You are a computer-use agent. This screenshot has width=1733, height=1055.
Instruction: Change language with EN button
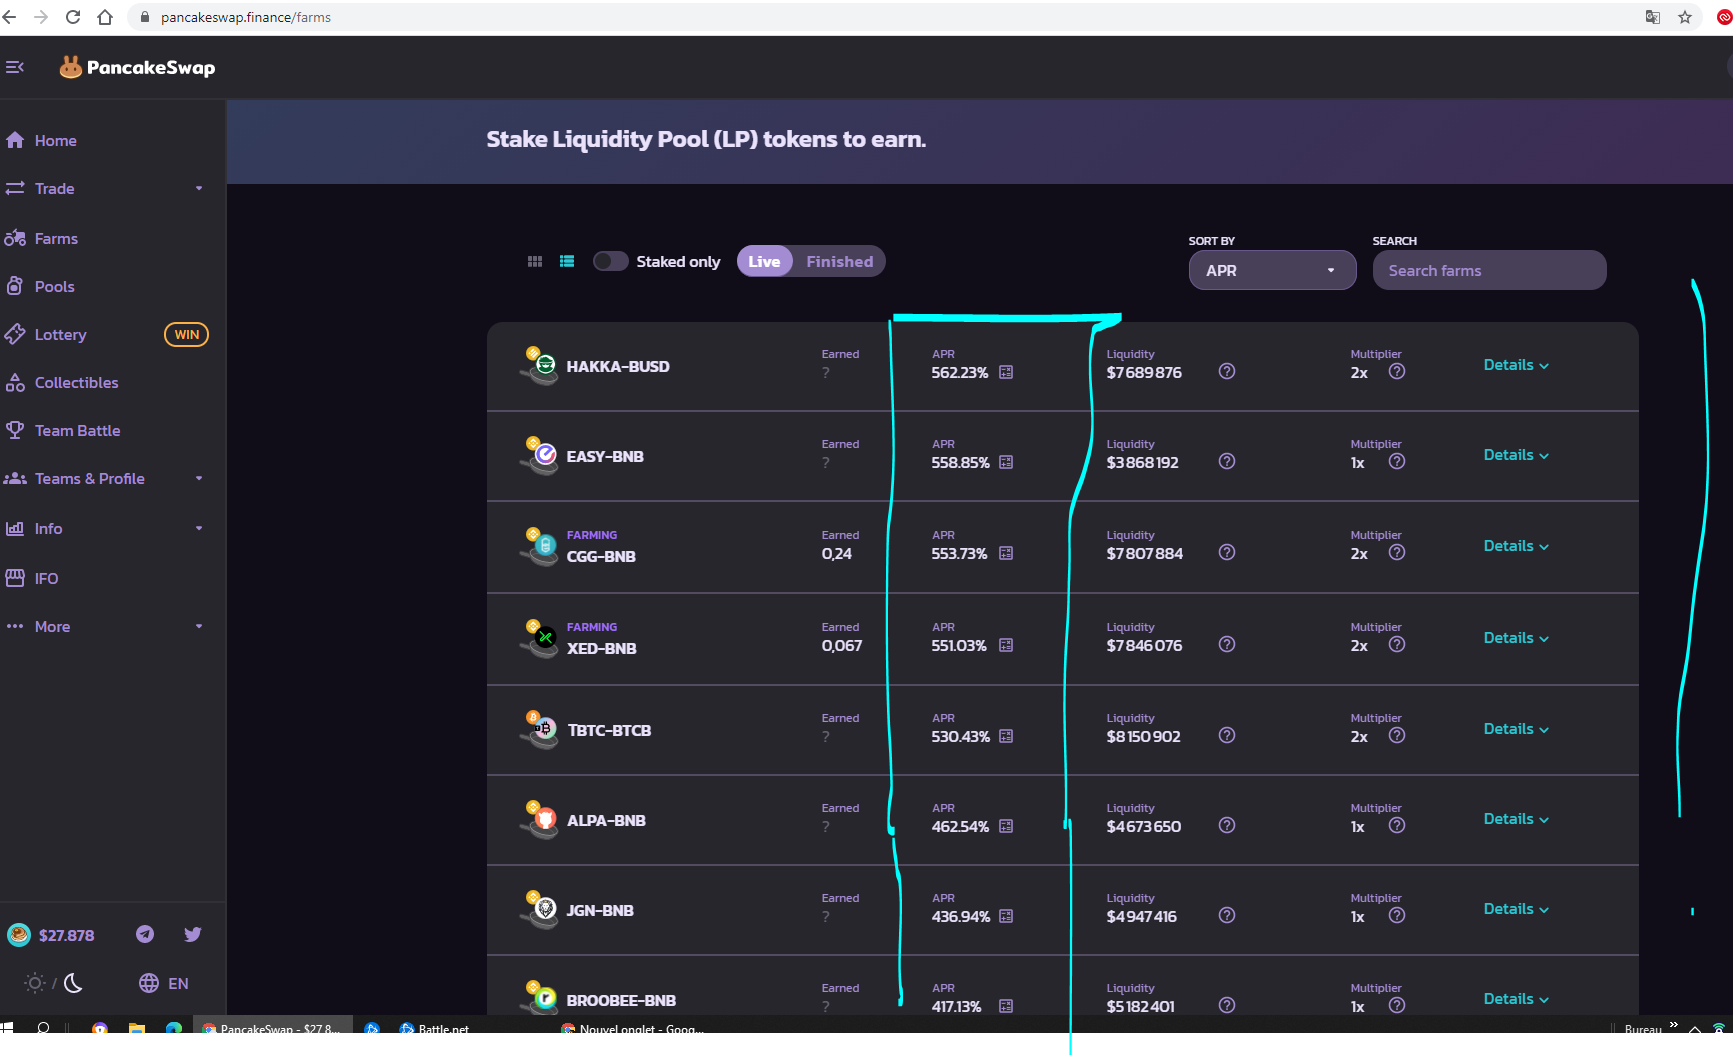click(164, 983)
